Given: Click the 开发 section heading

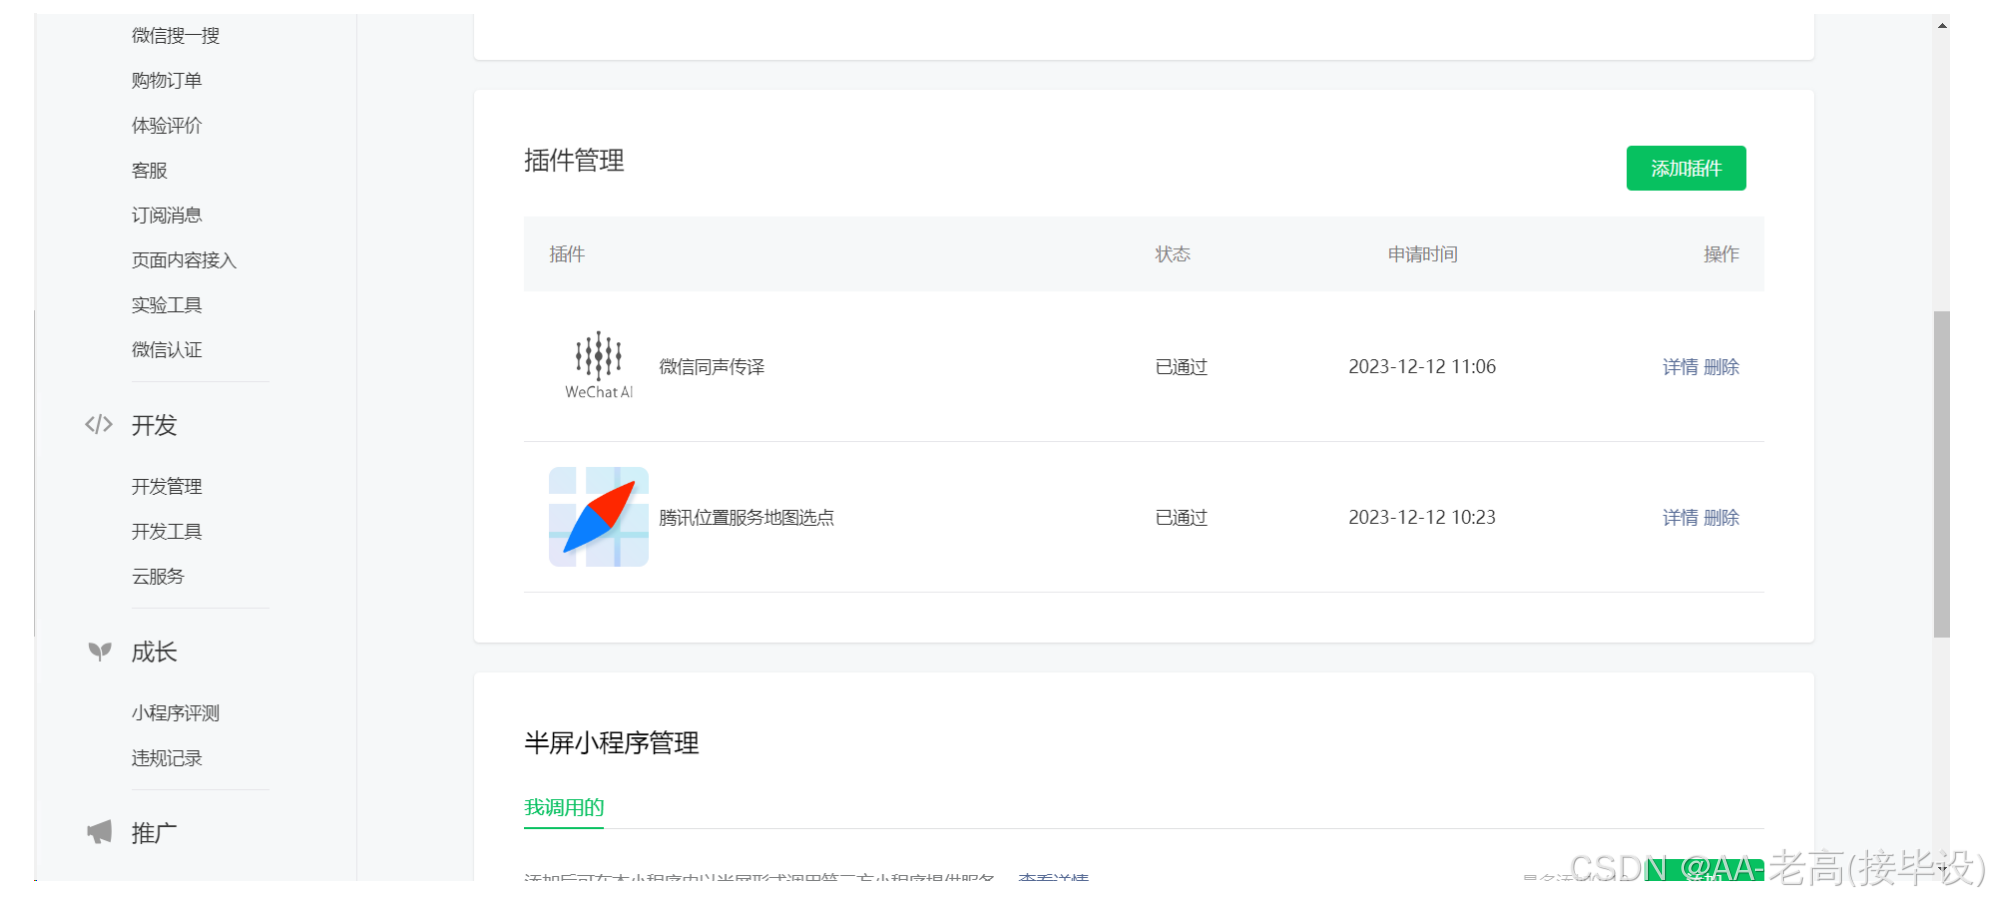Looking at the screenshot, I should 154,426.
